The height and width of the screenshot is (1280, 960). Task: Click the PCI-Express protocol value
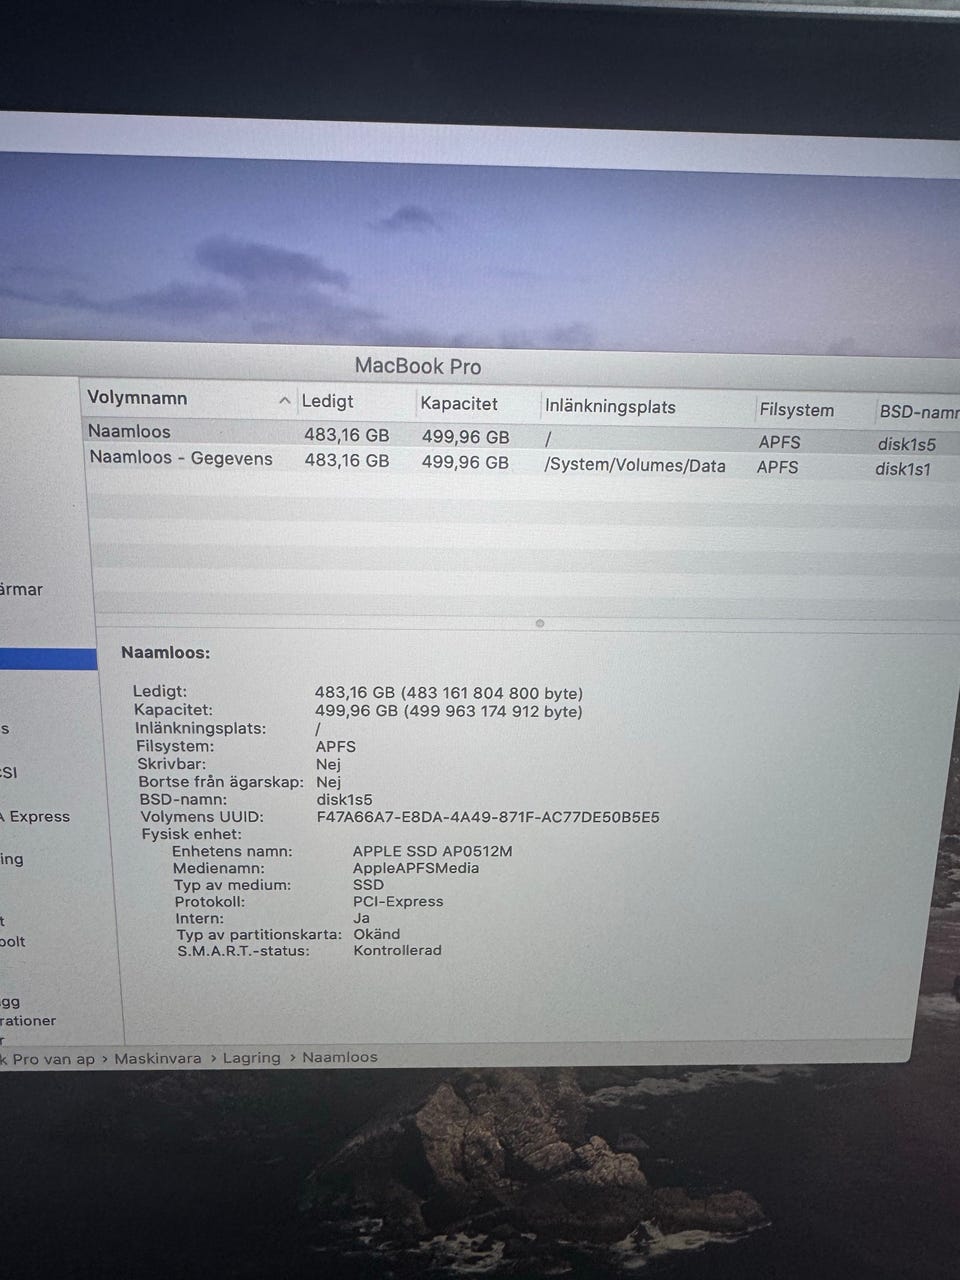click(x=398, y=901)
